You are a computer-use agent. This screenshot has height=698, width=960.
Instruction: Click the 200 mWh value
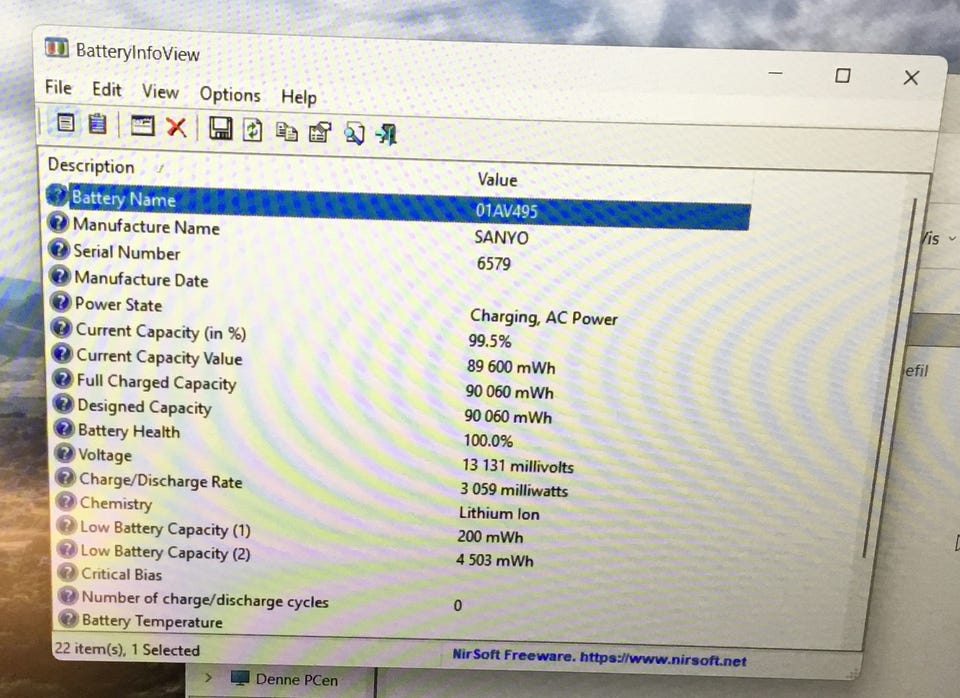[490, 536]
